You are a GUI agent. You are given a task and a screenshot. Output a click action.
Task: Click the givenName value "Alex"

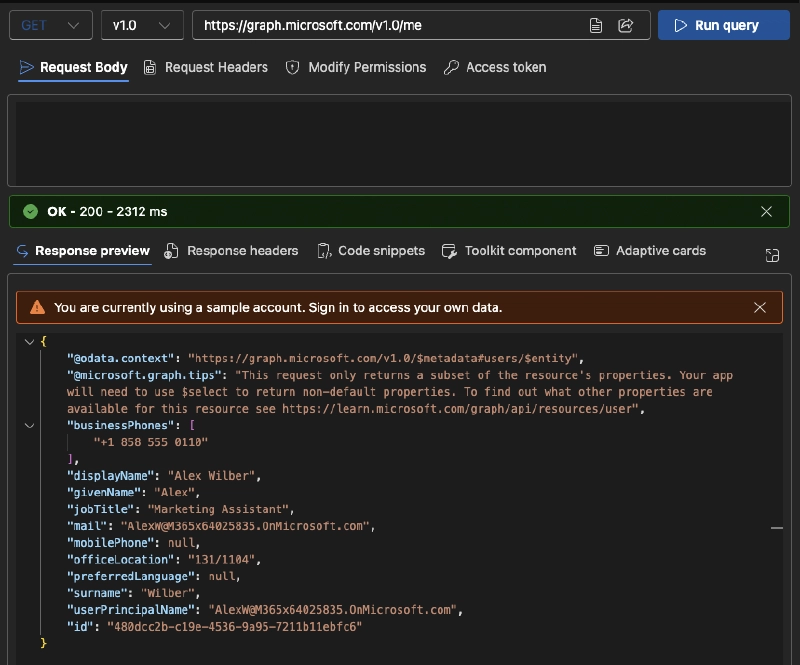click(x=174, y=492)
